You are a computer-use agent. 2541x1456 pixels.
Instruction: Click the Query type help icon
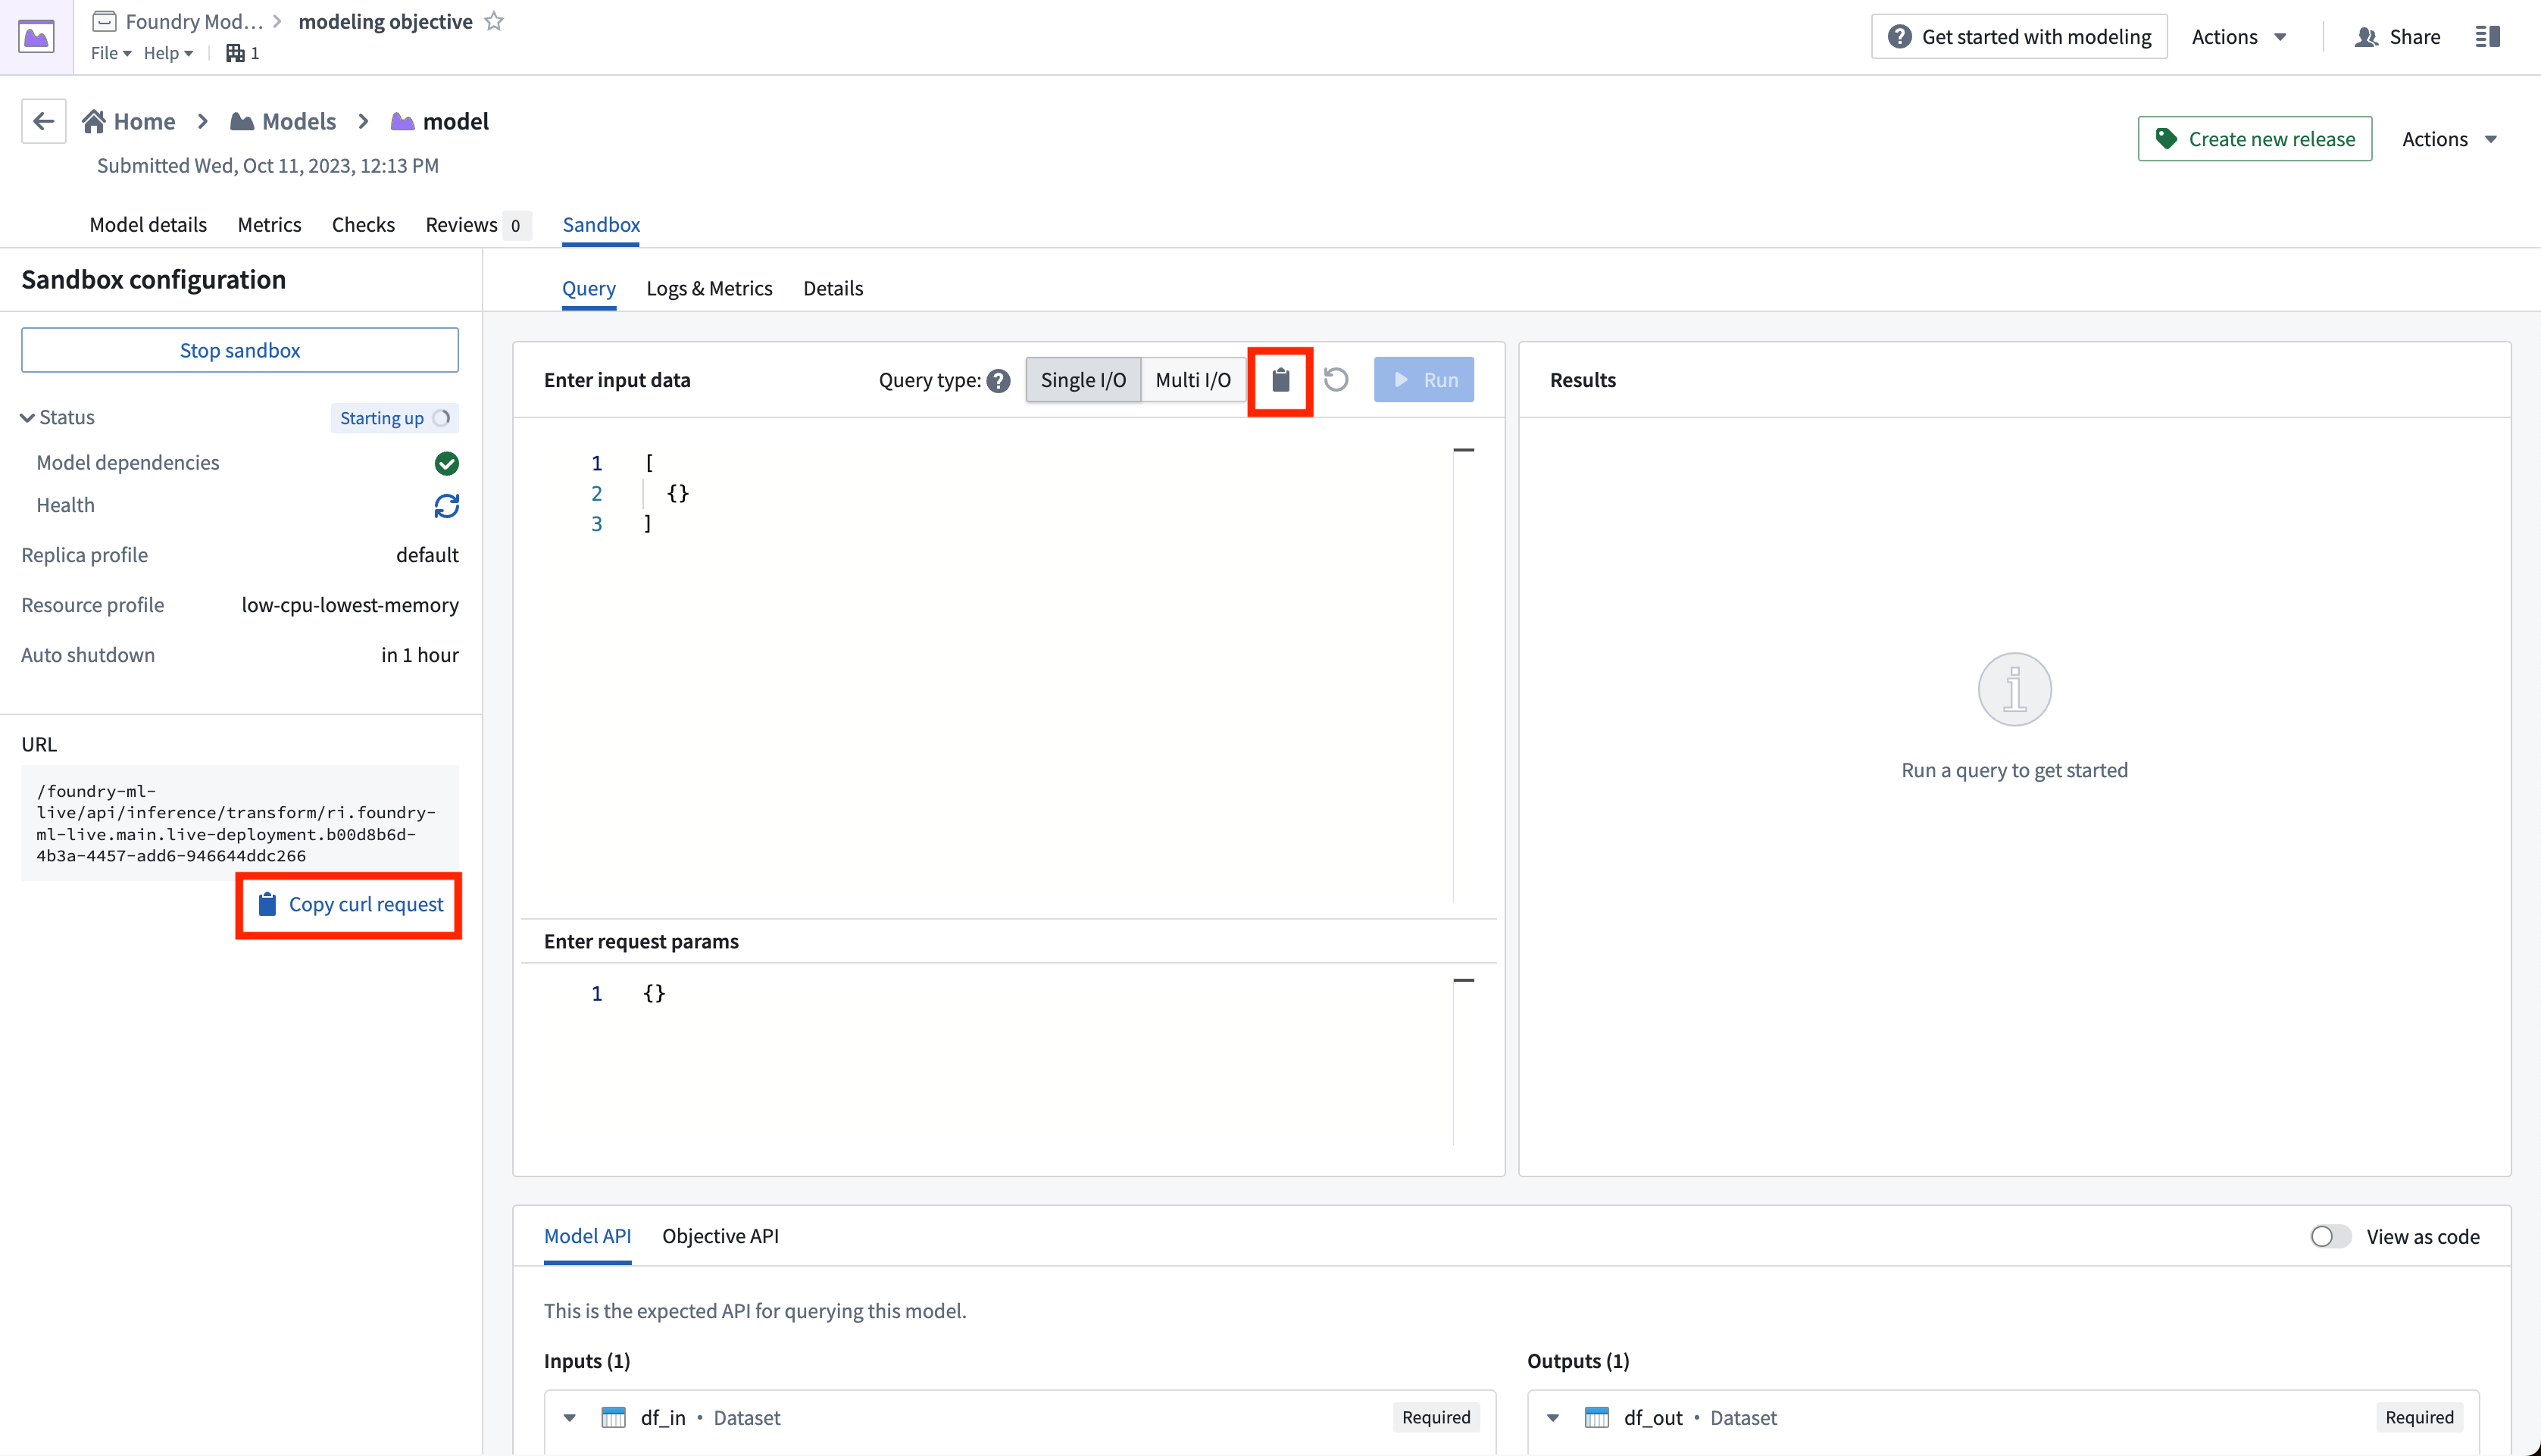(x=999, y=380)
